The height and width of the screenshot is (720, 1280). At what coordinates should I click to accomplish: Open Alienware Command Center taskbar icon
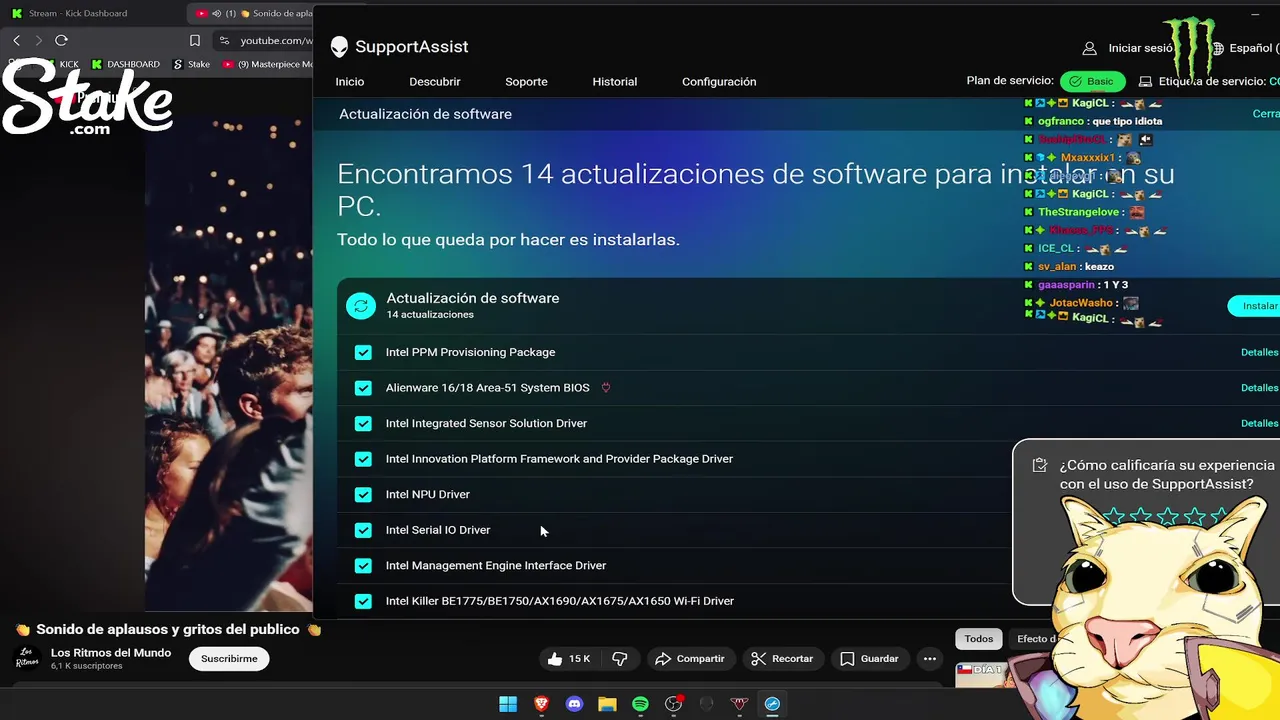(x=707, y=704)
